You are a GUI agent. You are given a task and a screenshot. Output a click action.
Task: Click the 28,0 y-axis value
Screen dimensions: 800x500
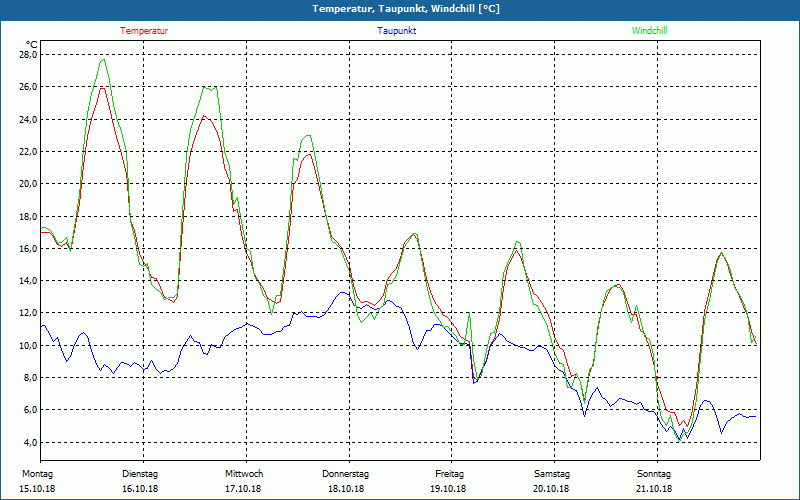click(29, 55)
